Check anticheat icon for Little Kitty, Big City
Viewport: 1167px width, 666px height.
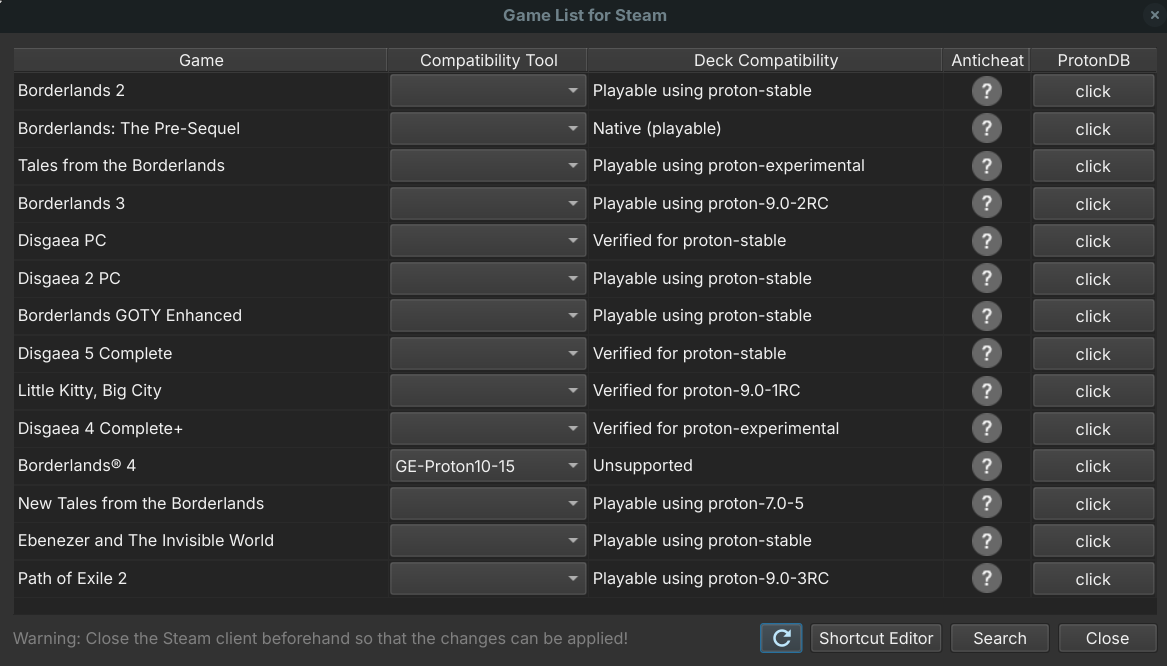986,391
